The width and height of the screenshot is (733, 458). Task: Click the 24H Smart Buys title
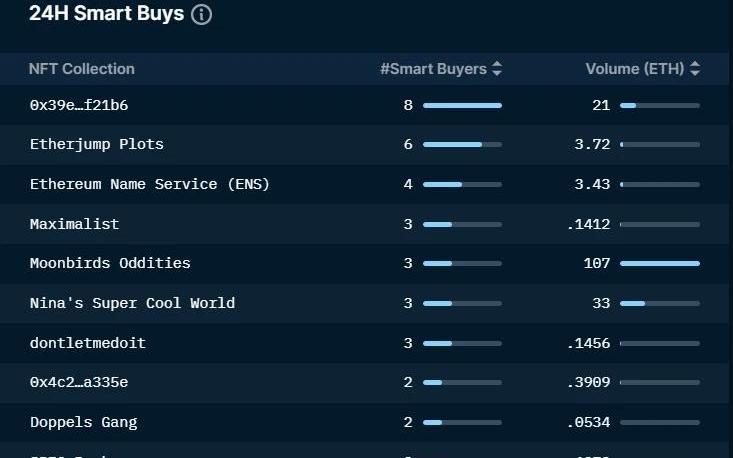click(x=106, y=14)
